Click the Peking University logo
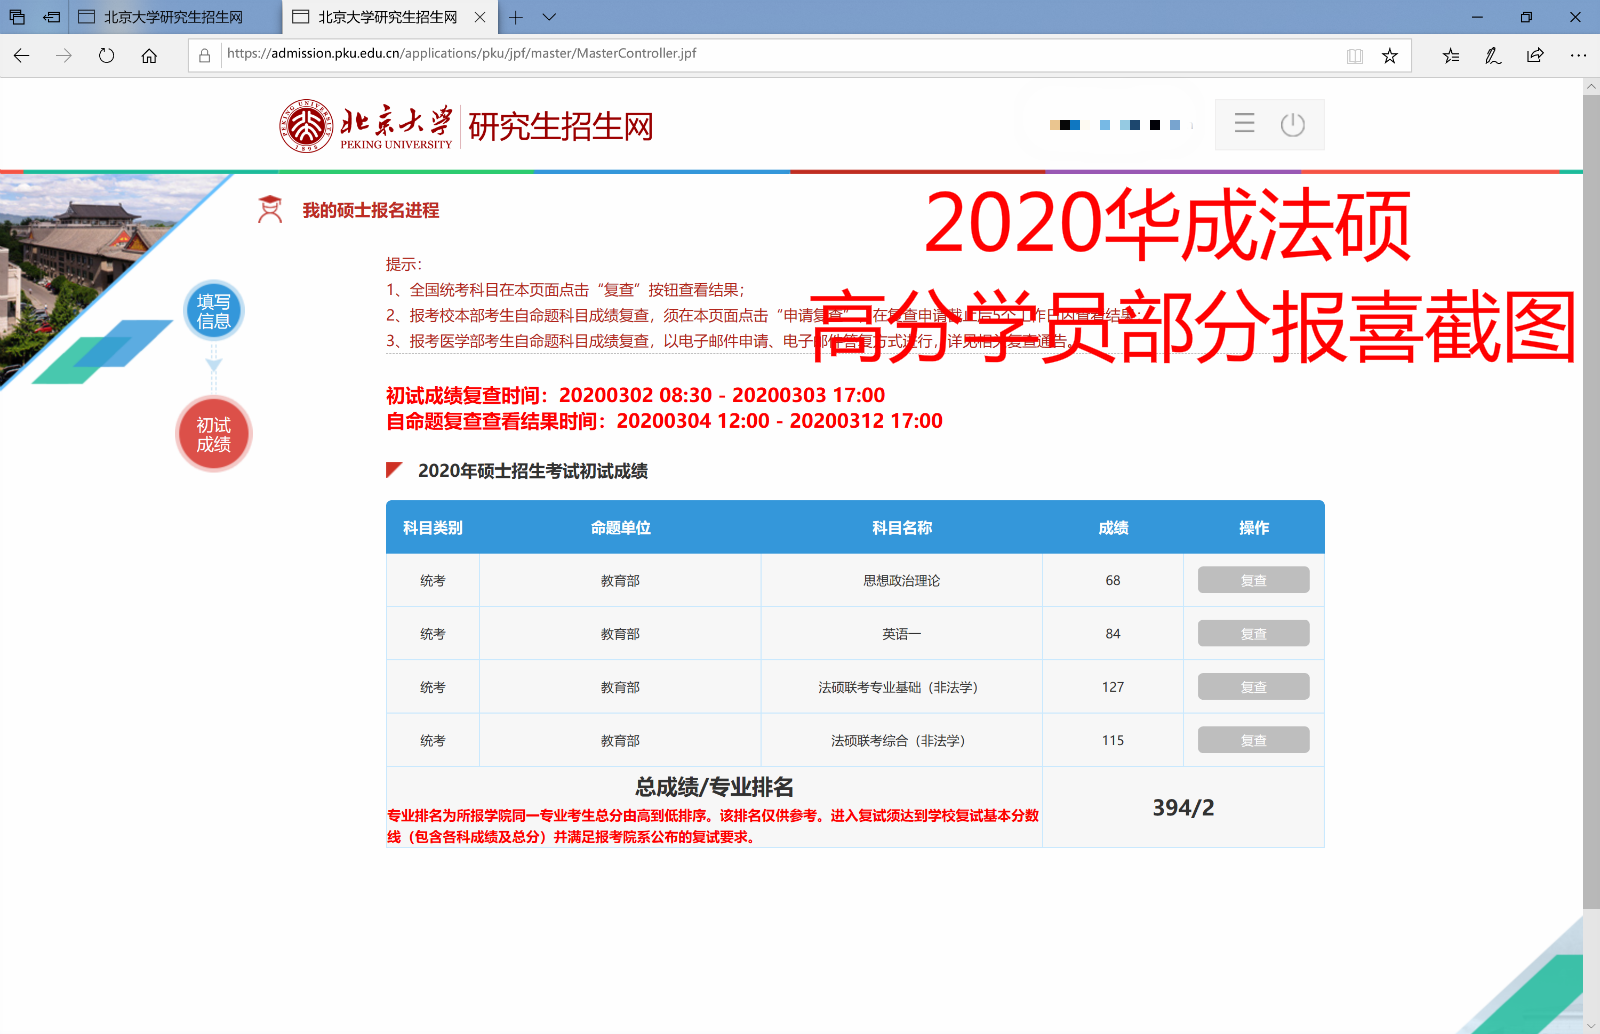This screenshot has width=1600, height=1034. [x=366, y=126]
